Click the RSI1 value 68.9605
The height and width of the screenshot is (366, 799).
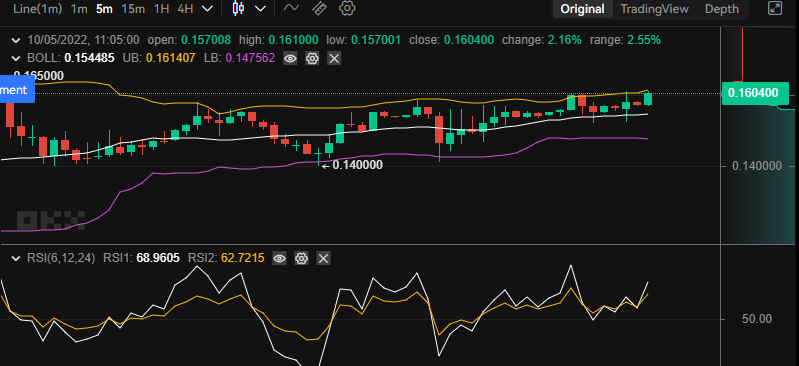(x=158, y=258)
